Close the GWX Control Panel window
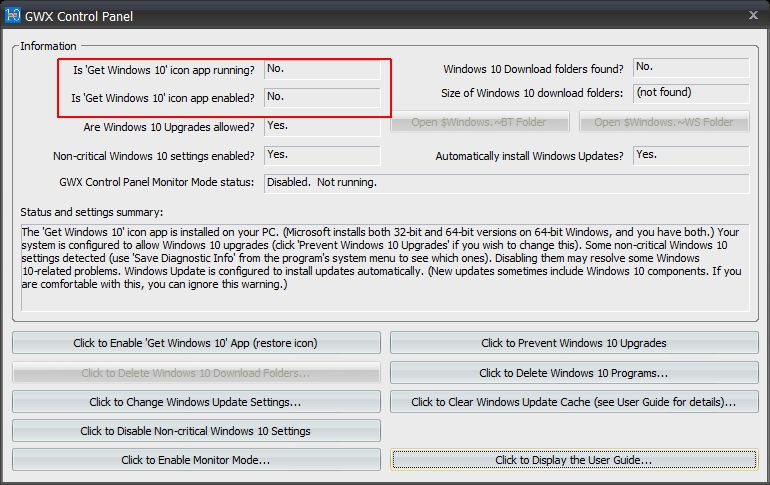The height and width of the screenshot is (485, 770). pyautogui.click(x=752, y=15)
